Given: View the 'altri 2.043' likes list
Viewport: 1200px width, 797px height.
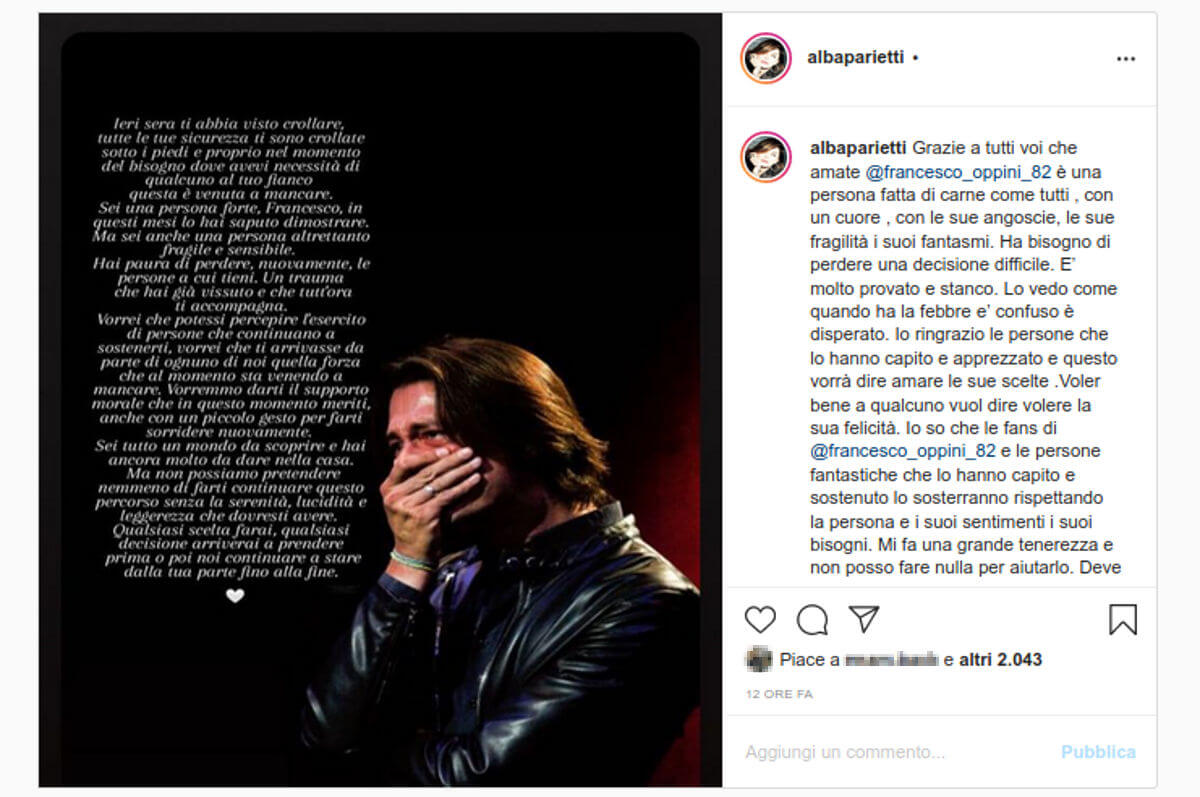Looking at the screenshot, I should click(x=1000, y=660).
